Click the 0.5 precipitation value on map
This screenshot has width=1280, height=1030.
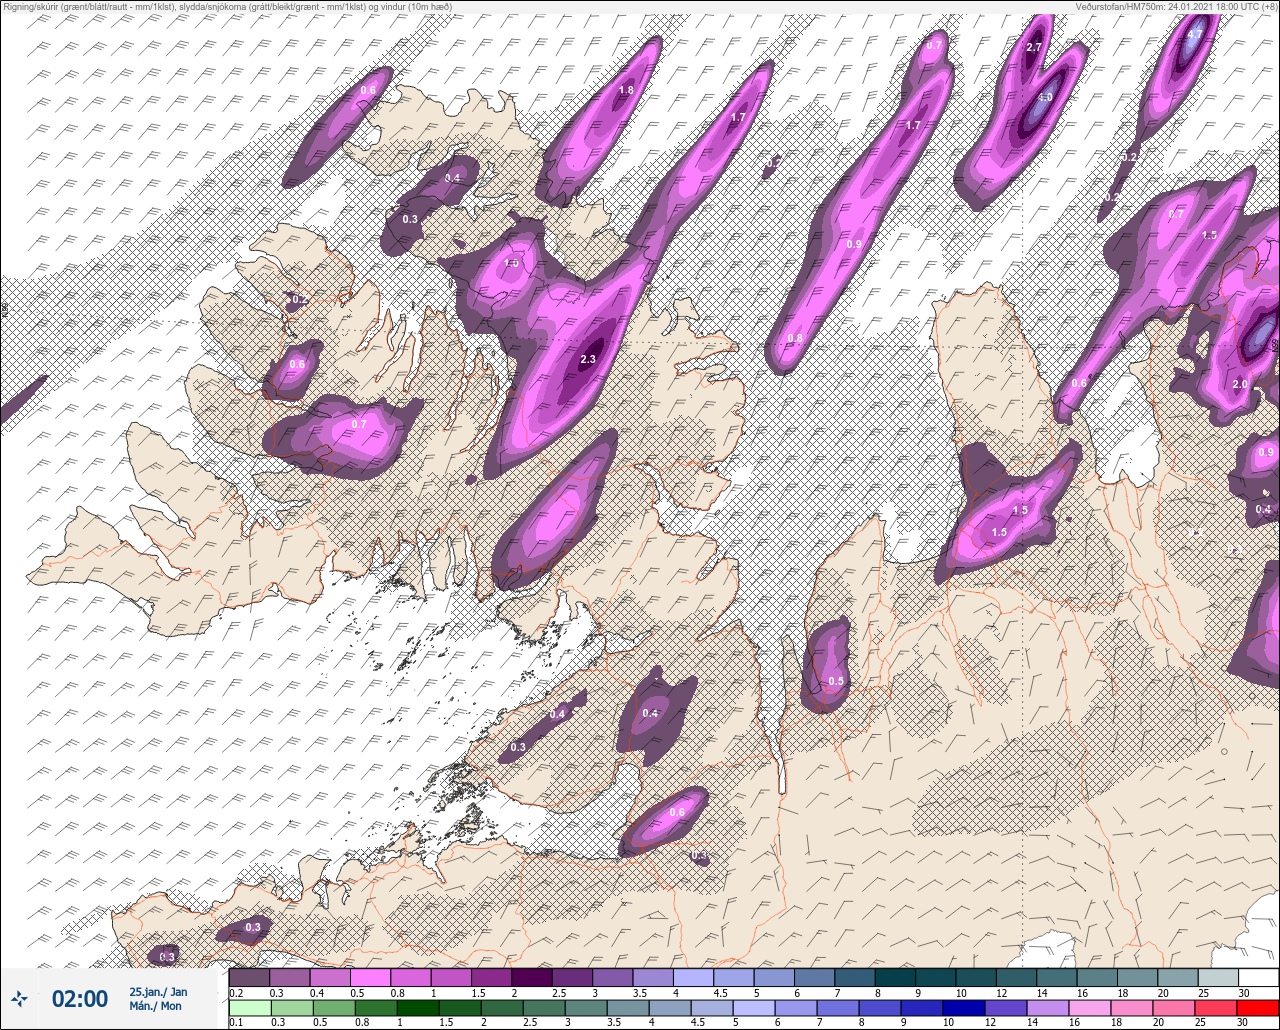coord(836,681)
